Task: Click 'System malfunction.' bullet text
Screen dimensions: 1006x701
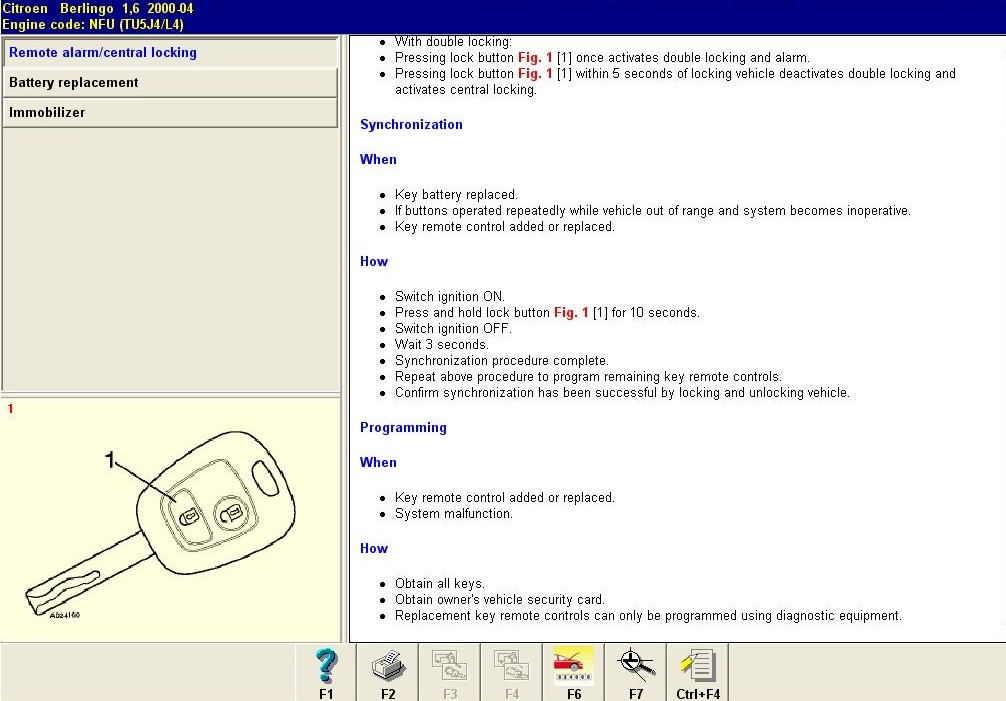Action: point(454,514)
